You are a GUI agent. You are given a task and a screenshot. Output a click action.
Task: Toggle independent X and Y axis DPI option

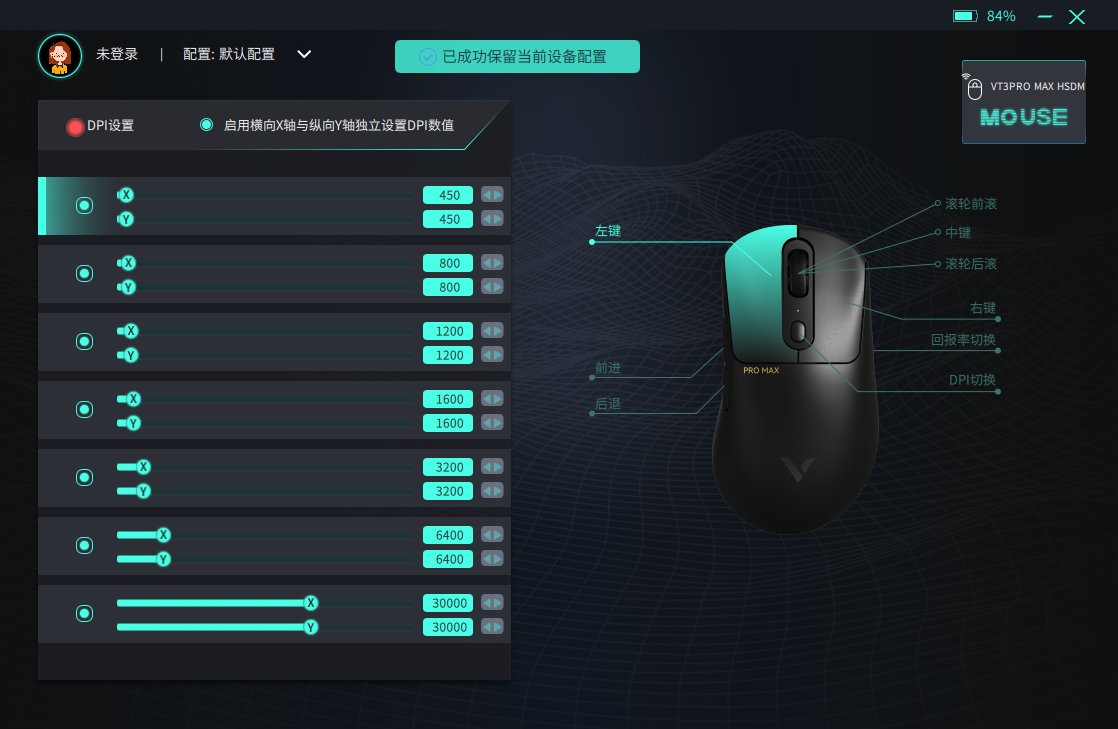pyautogui.click(x=206, y=125)
